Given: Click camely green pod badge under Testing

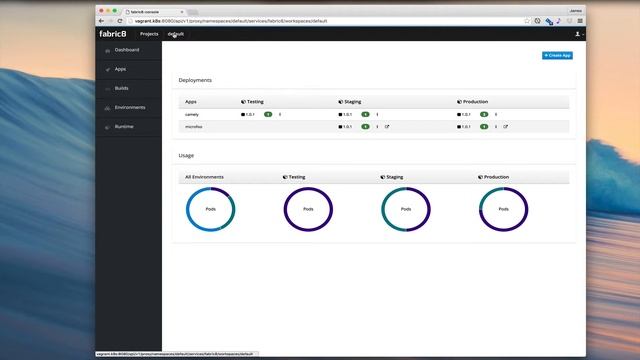Looking at the screenshot, I should 268,115.
